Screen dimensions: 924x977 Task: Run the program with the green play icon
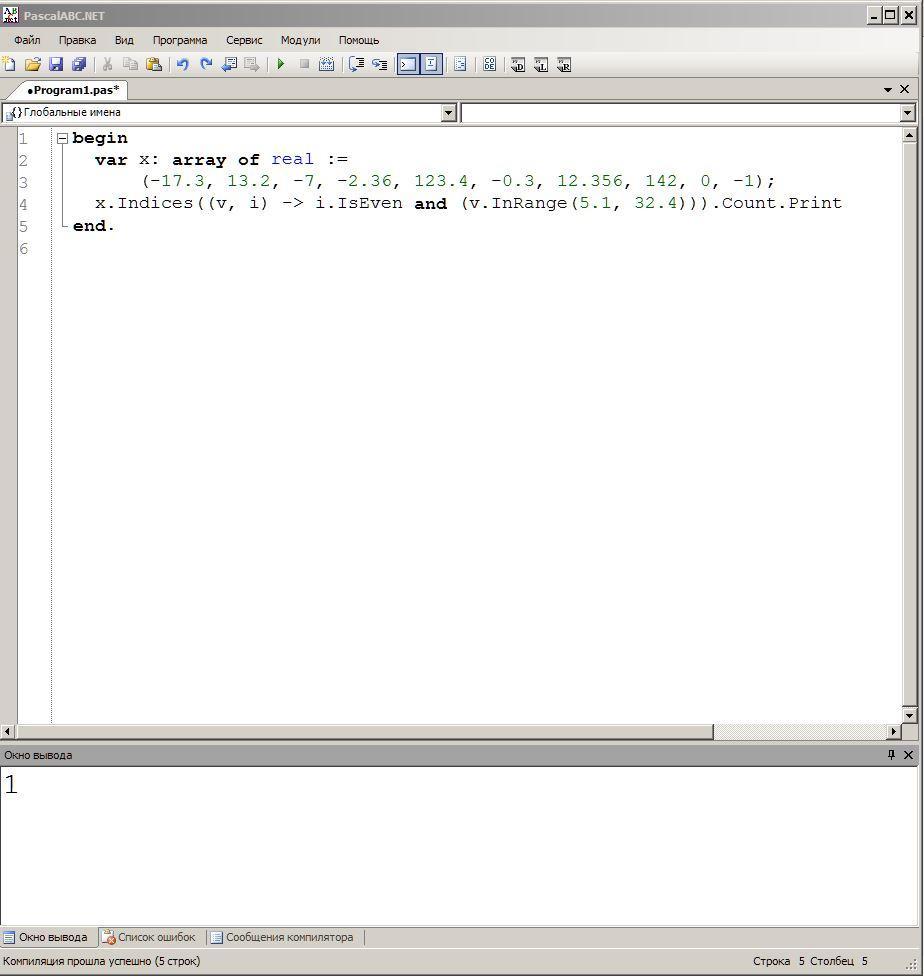(280, 64)
